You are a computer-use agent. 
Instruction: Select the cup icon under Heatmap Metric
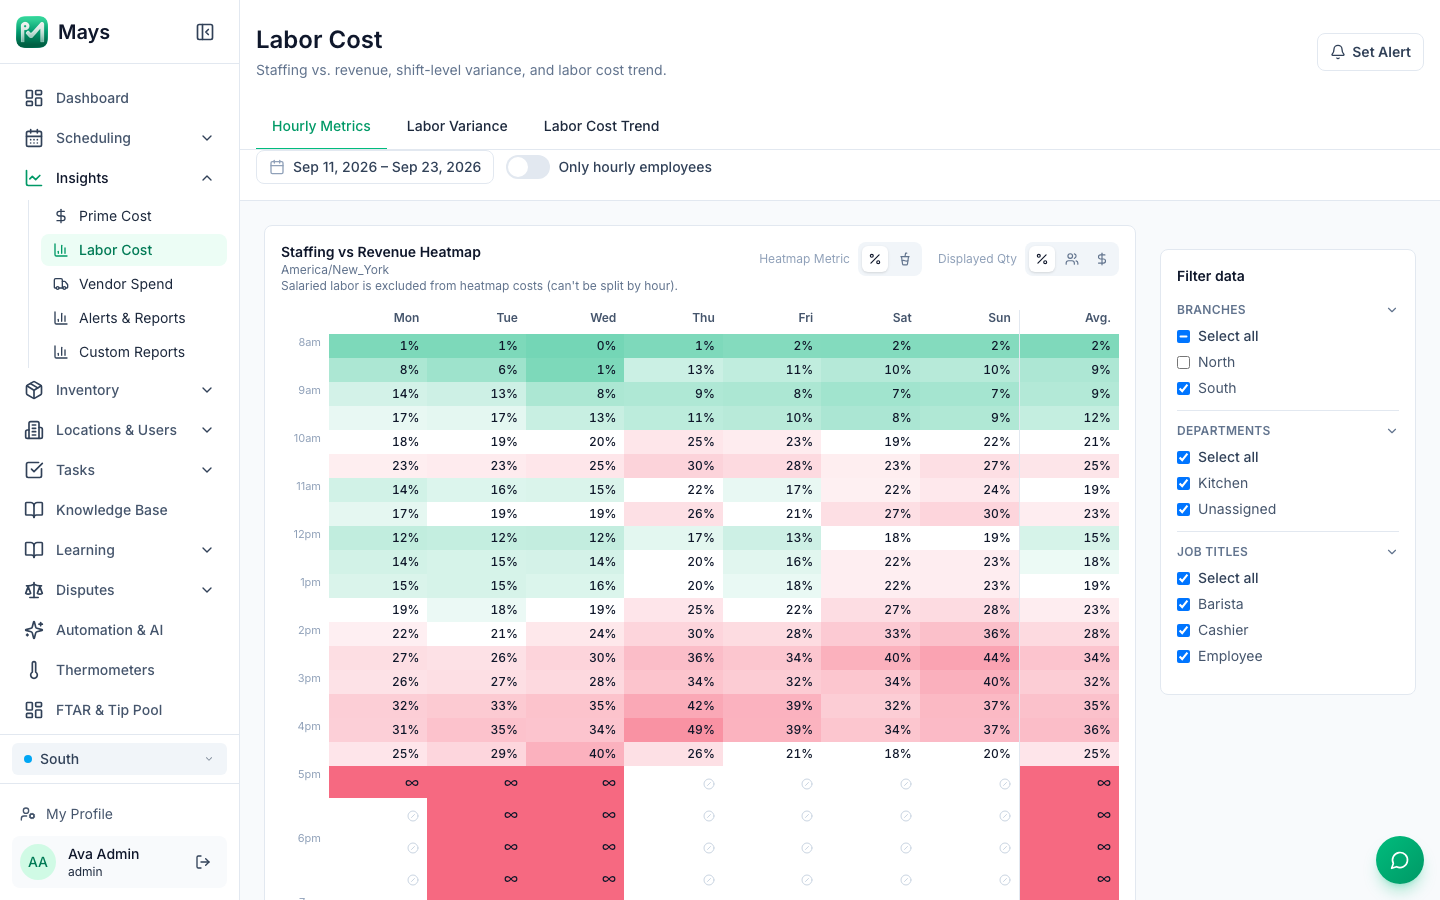(x=905, y=259)
